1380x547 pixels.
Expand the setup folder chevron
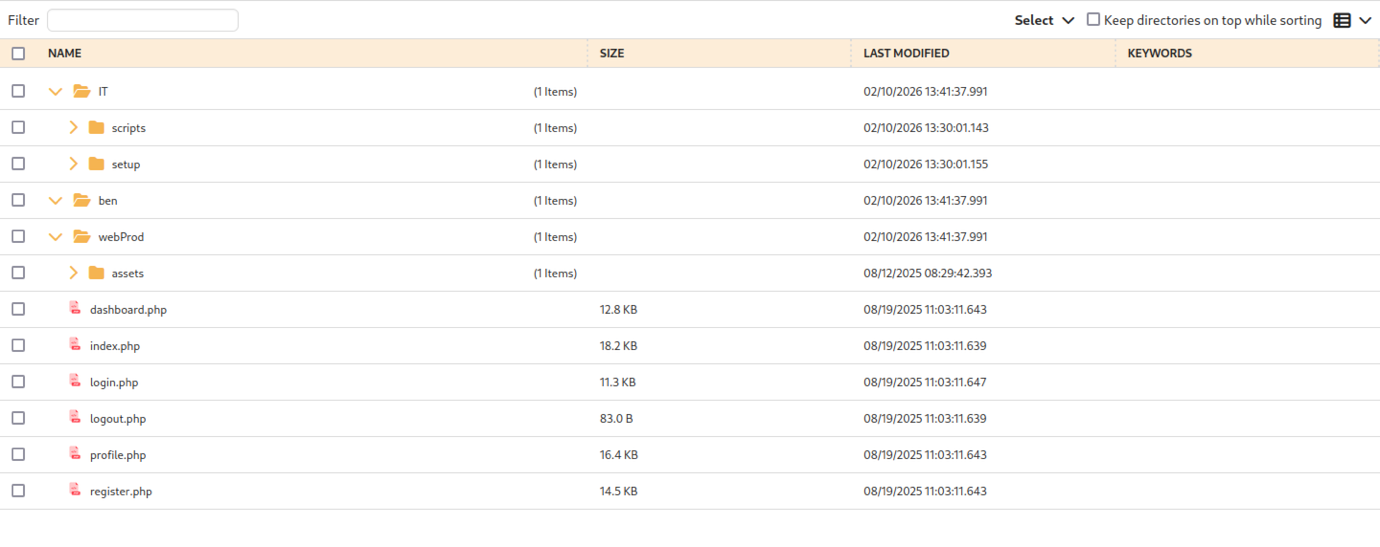coord(73,164)
